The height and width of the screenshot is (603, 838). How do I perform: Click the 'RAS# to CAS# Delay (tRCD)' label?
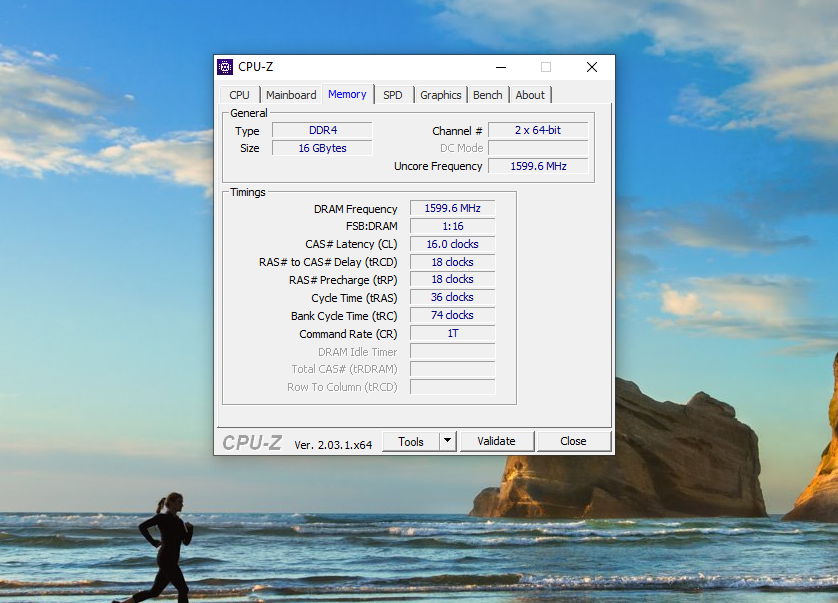click(x=328, y=262)
